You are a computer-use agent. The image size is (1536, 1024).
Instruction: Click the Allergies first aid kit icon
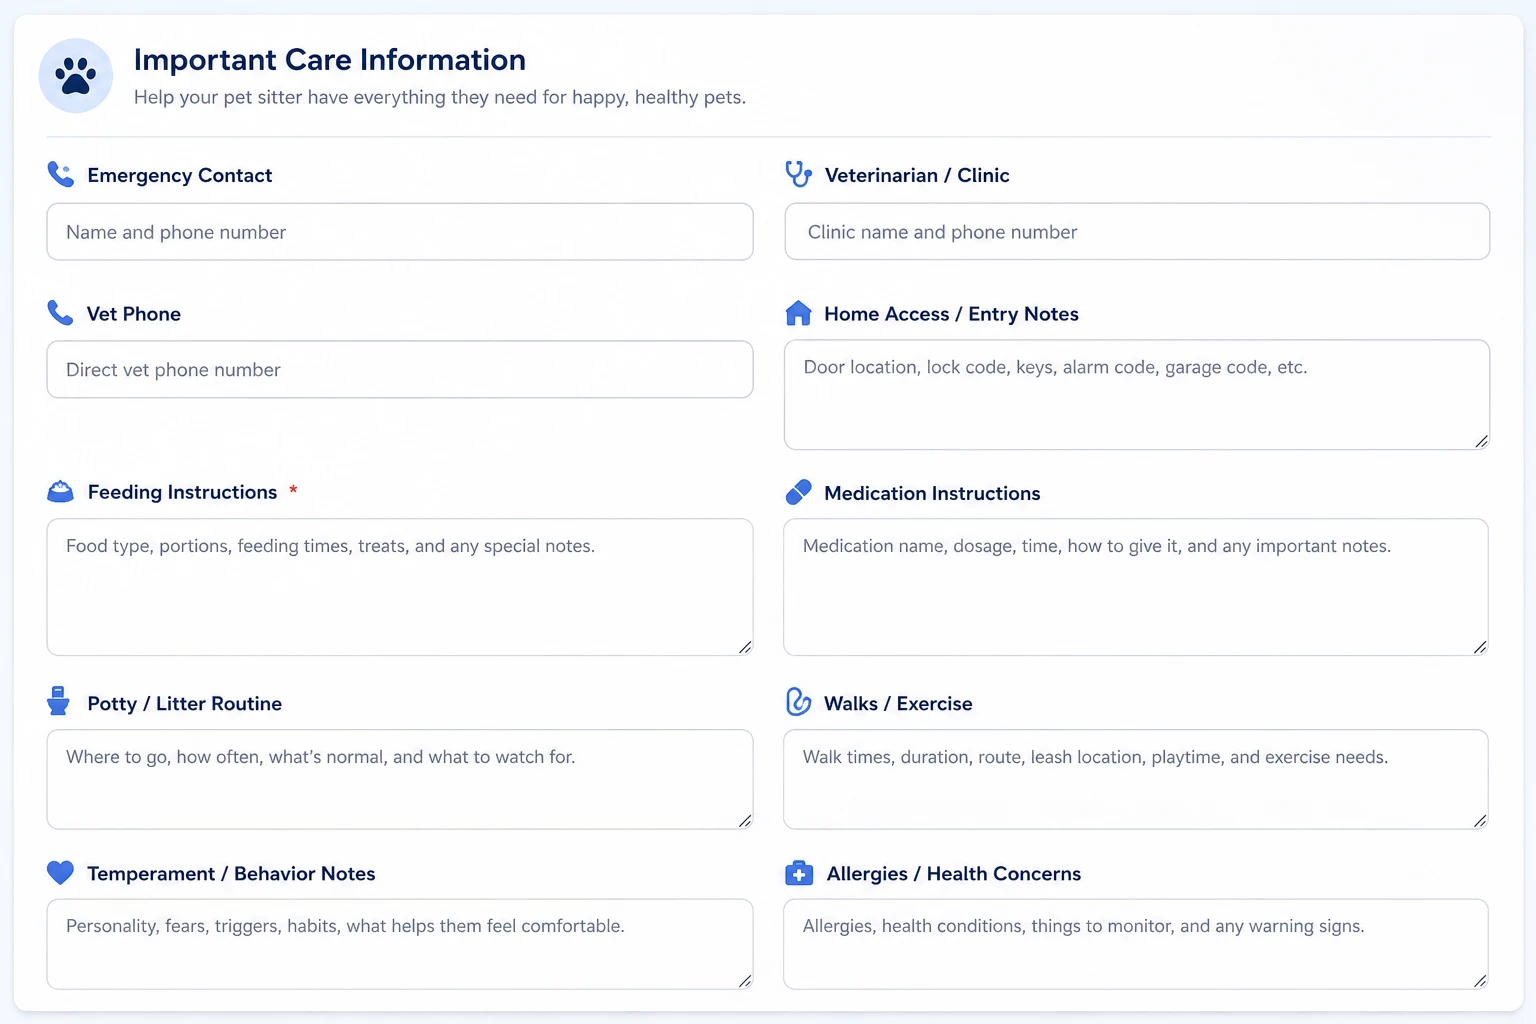pos(799,873)
